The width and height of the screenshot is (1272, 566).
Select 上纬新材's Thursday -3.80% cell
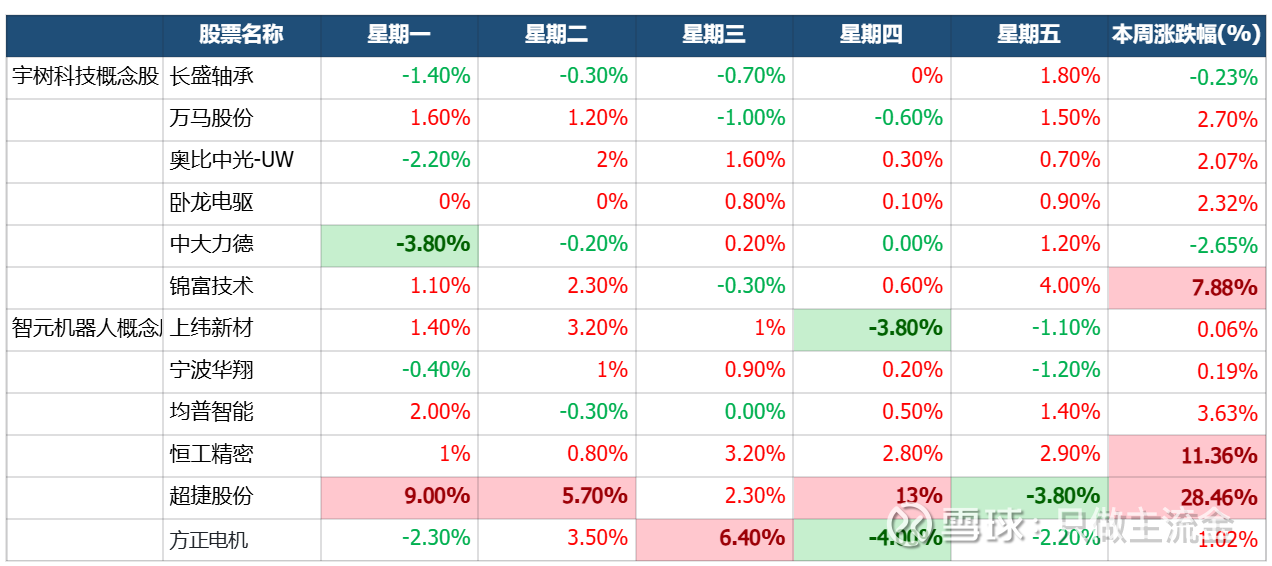[871, 328]
